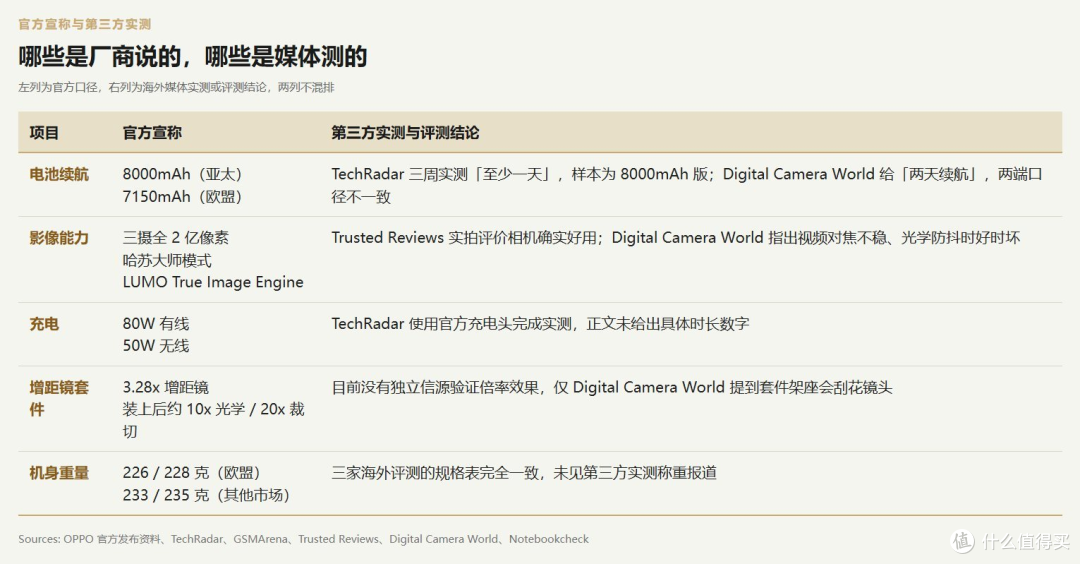The image size is (1080, 564).
Task: Click the 'Sources: OPPO 官方发布资料' footer line
Action: pos(304,539)
